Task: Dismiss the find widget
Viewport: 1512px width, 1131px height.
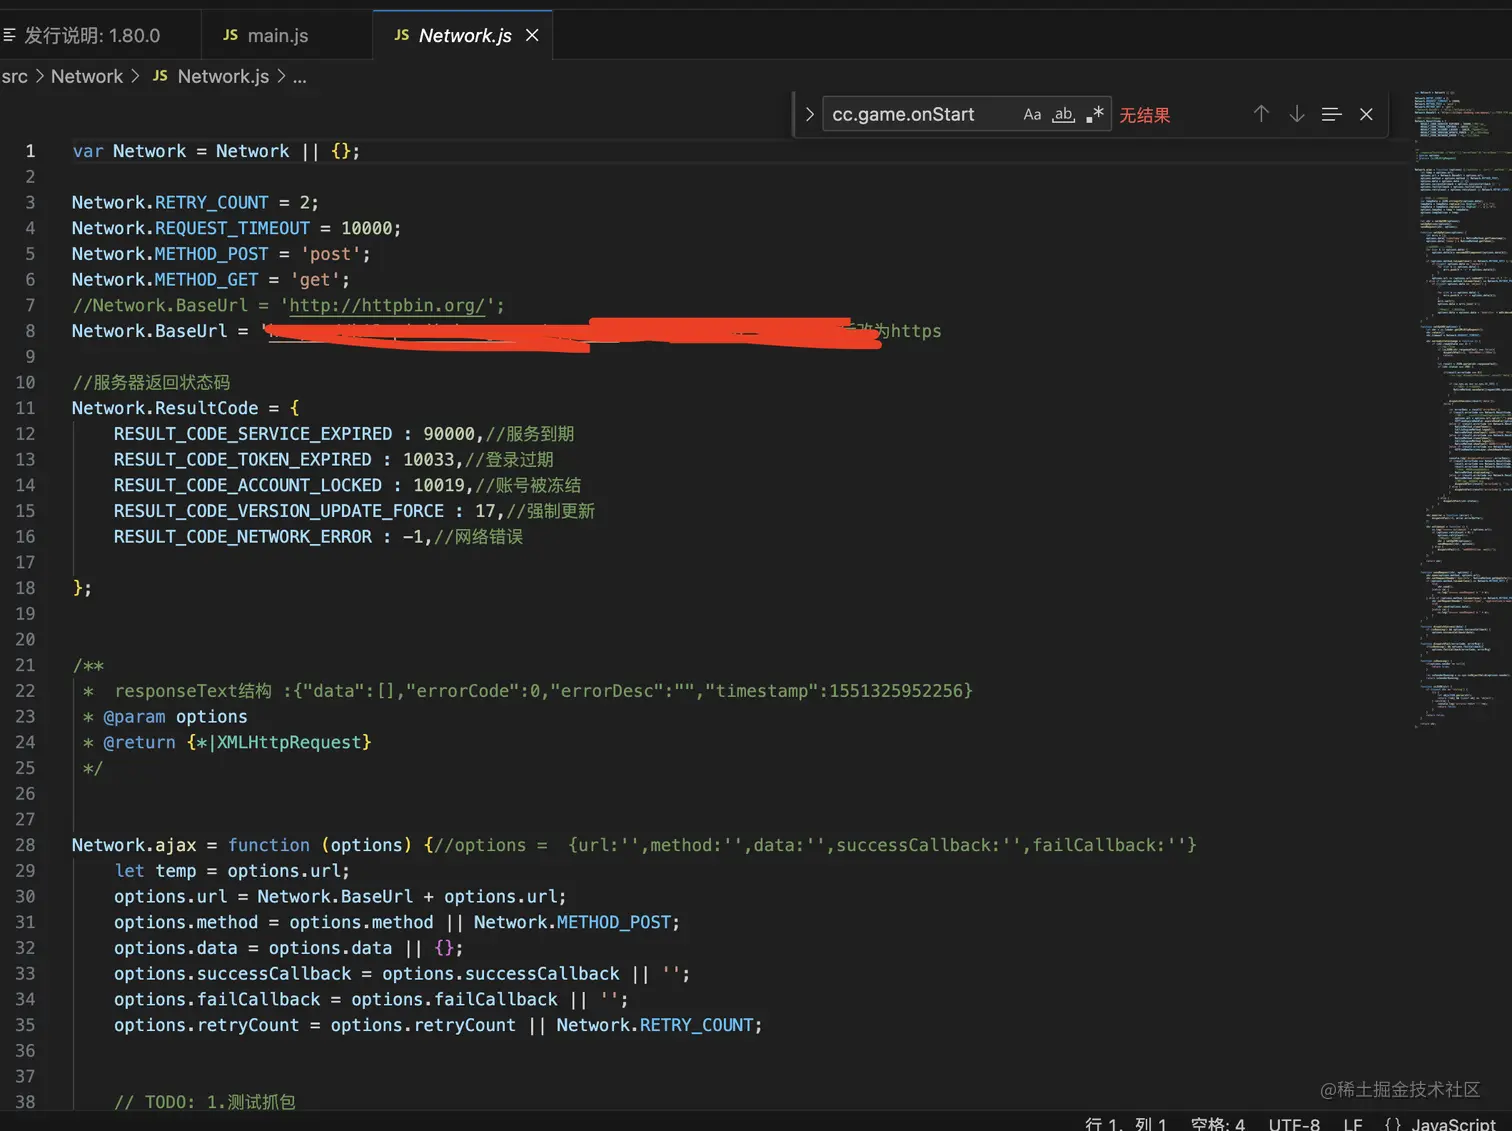Action: (x=1366, y=113)
